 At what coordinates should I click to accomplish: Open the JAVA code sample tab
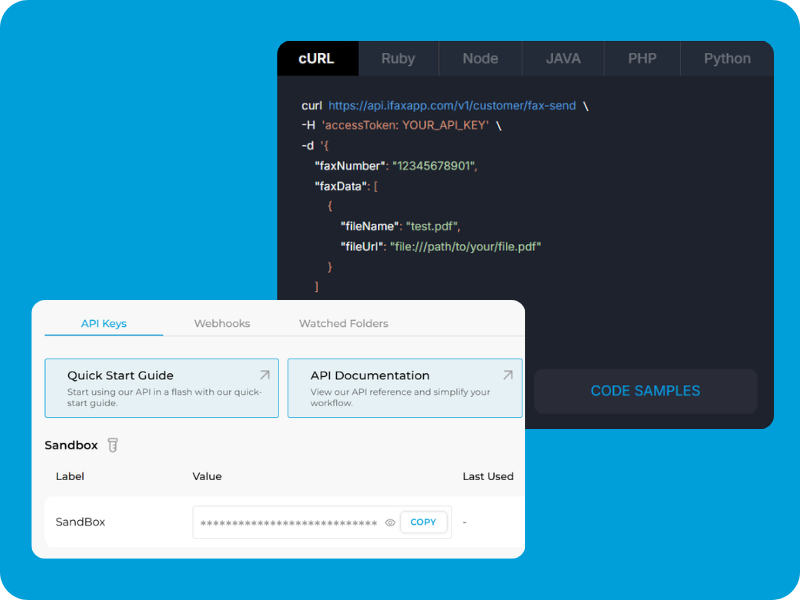pyautogui.click(x=562, y=58)
